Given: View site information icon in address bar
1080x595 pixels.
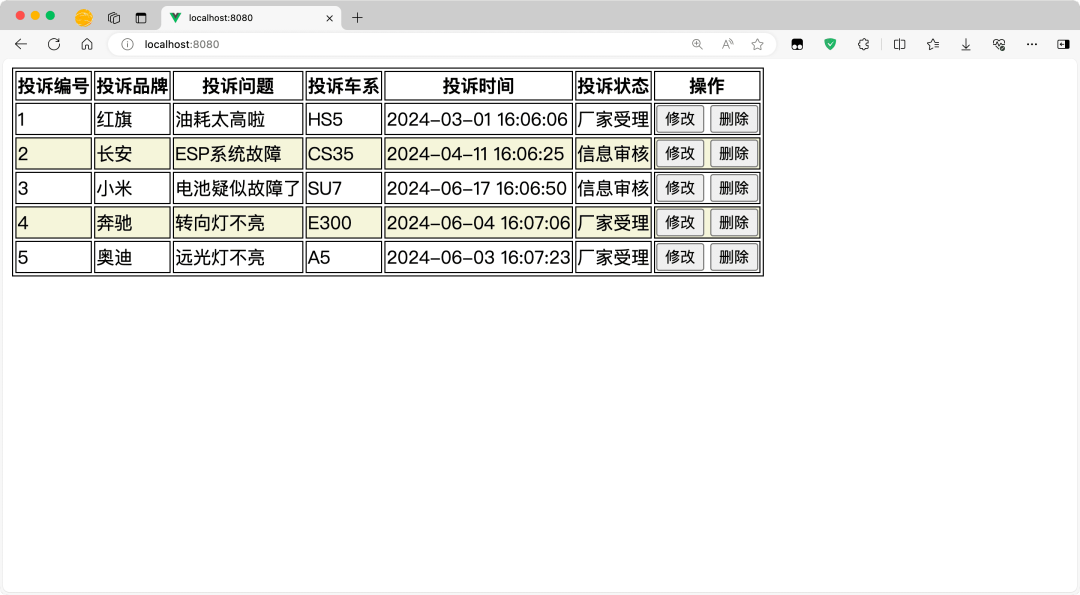Looking at the screenshot, I should tap(127, 44).
